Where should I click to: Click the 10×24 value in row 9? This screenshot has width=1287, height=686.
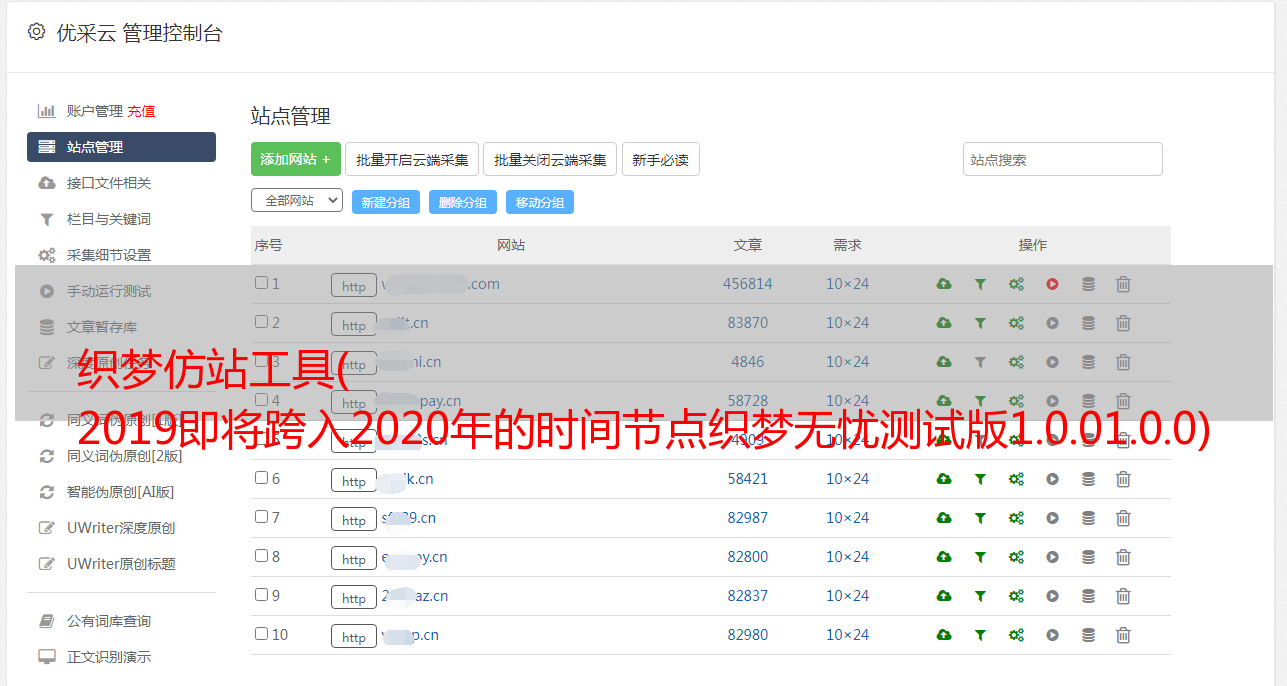coord(847,596)
